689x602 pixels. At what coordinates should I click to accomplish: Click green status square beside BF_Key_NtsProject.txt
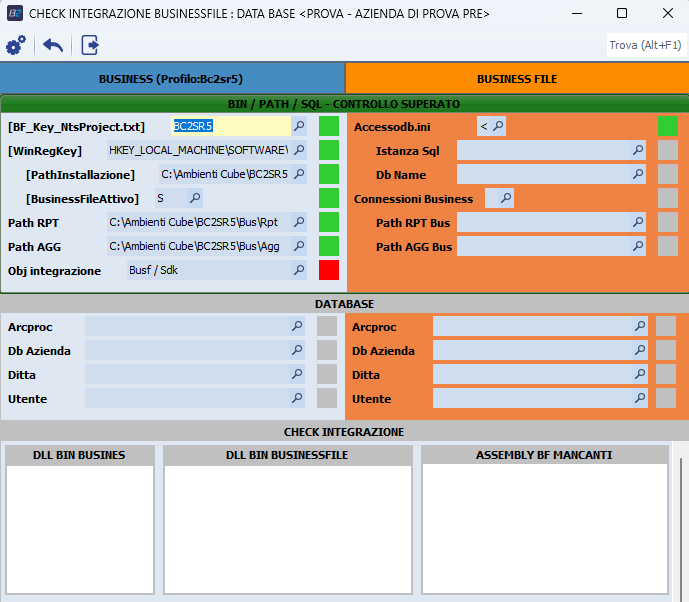329,126
